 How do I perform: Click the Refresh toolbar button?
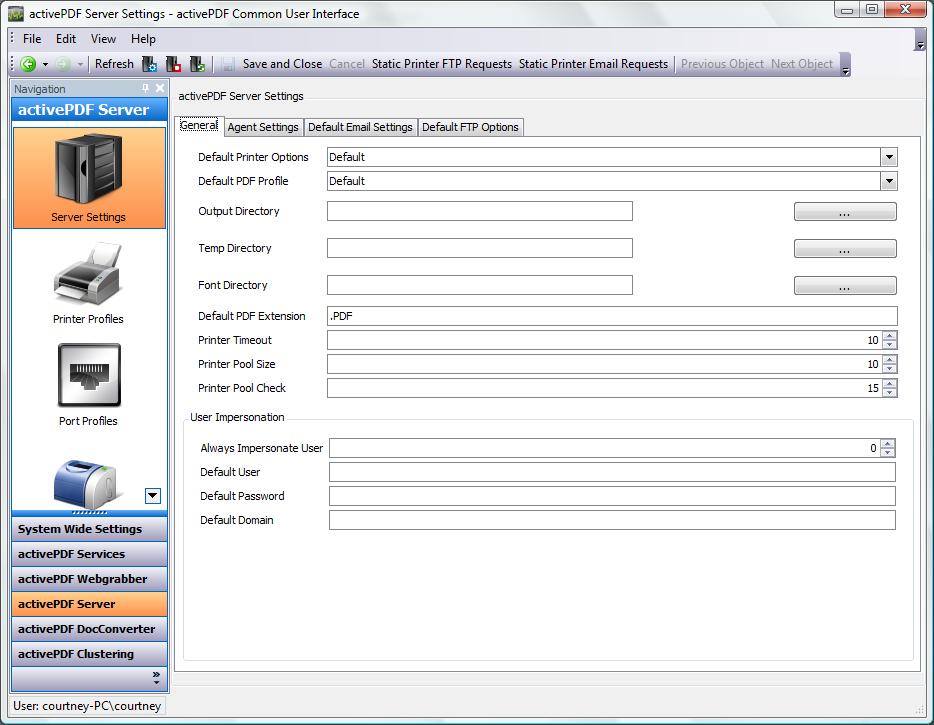coord(114,64)
